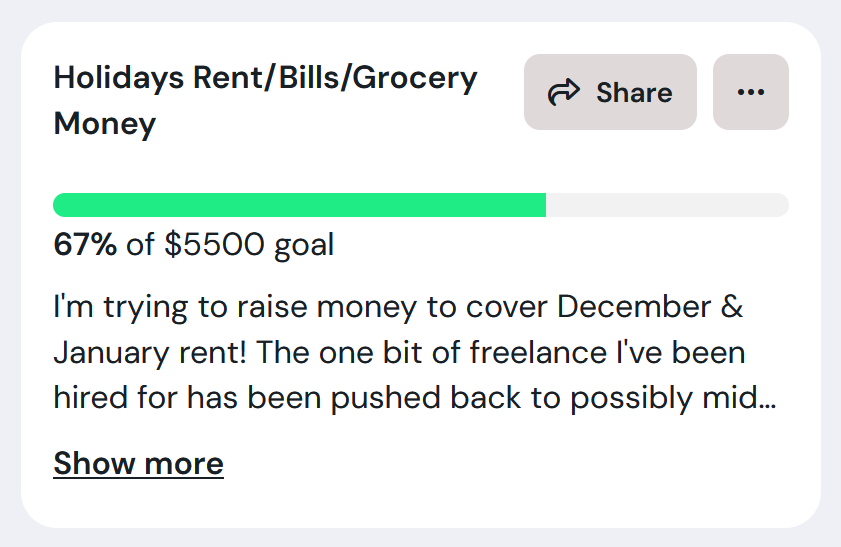Expand description with Show more

point(138,464)
